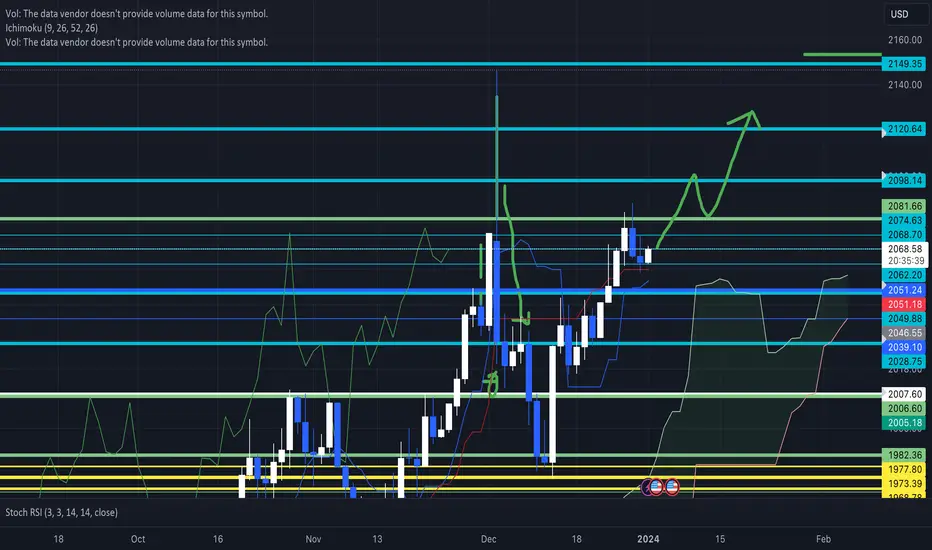Viewport: 932px width, 550px height.
Task: Click the bar countdown timer 20:35:39
Action: pyautogui.click(x=905, y=261)
